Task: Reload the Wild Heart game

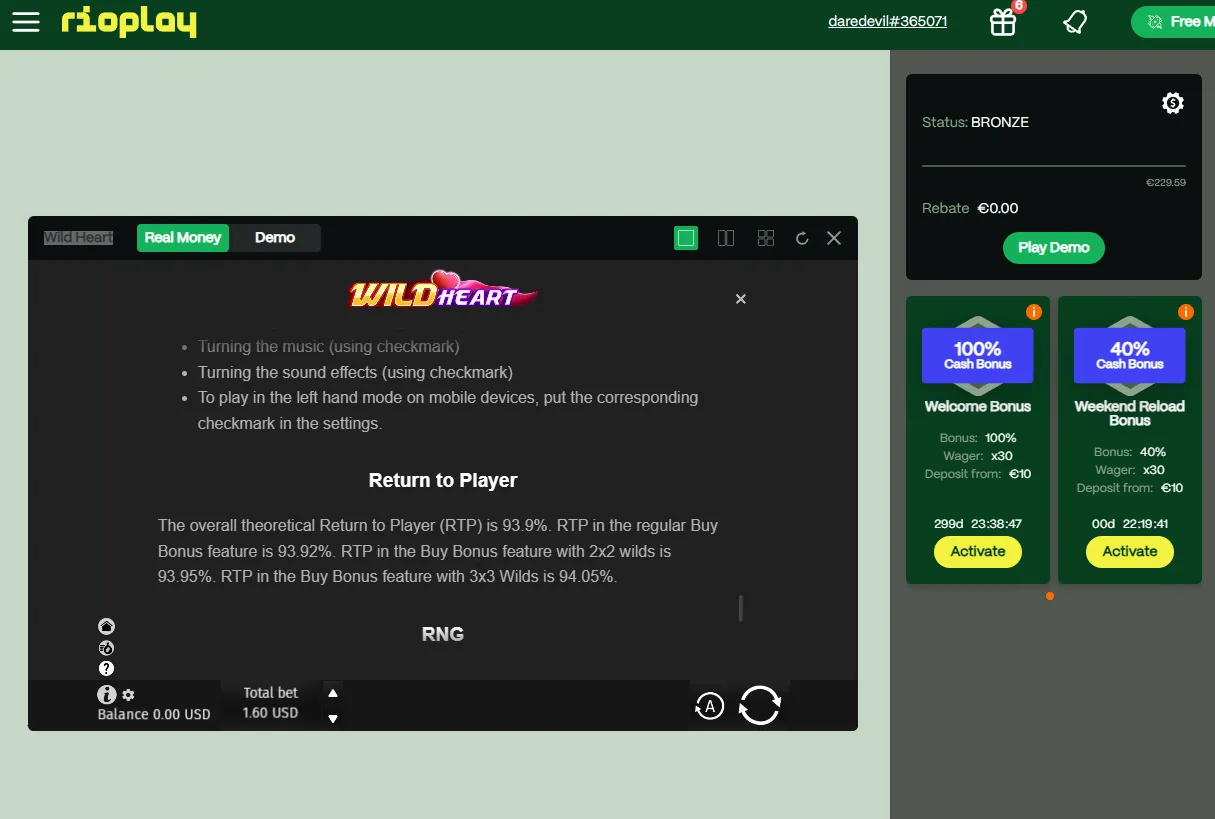Action: point(801,238)
